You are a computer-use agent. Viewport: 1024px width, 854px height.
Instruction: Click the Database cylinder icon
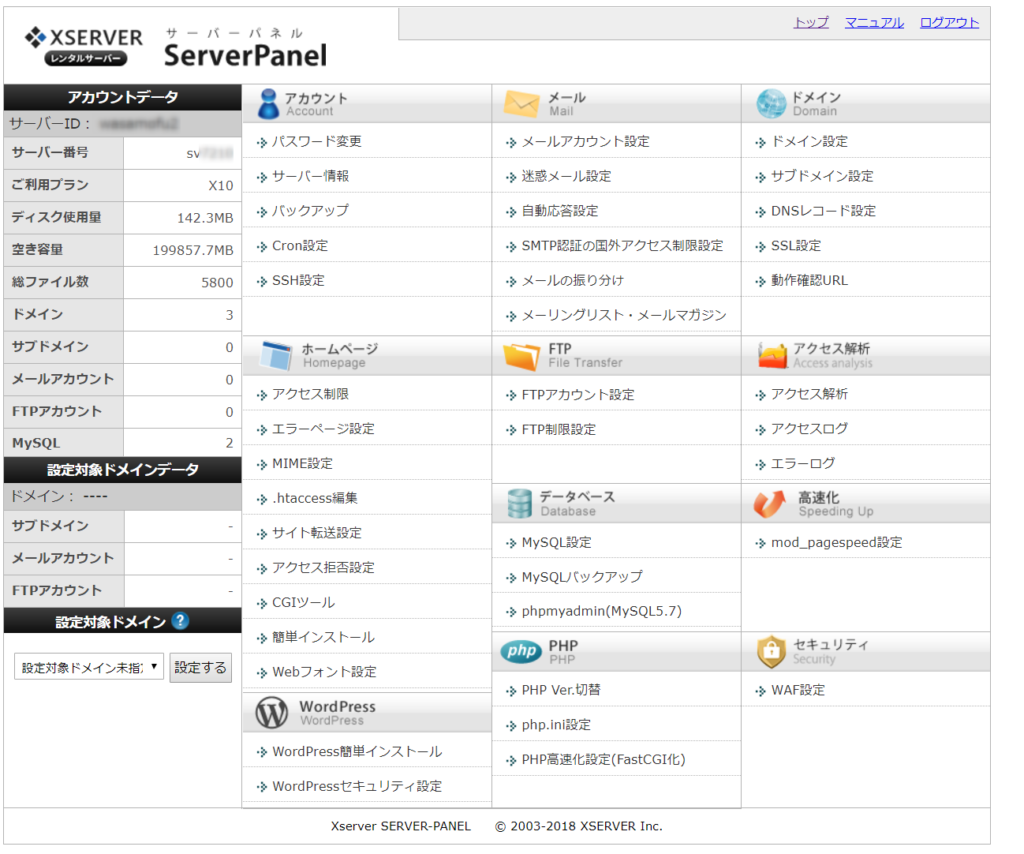520,503
